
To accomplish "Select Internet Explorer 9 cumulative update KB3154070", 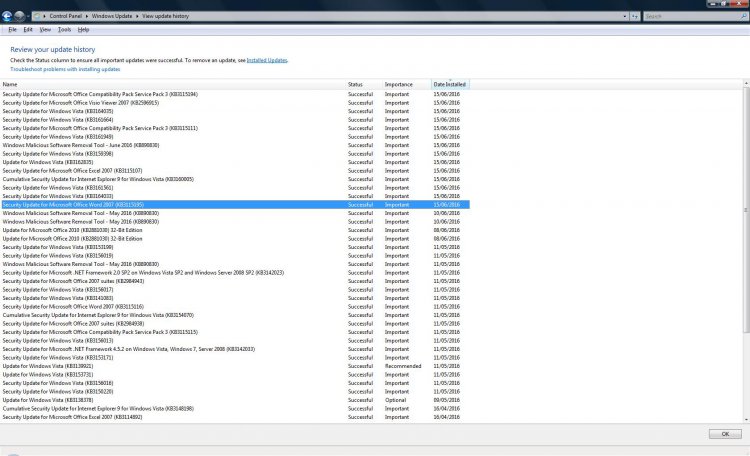I will pos(235,315).
